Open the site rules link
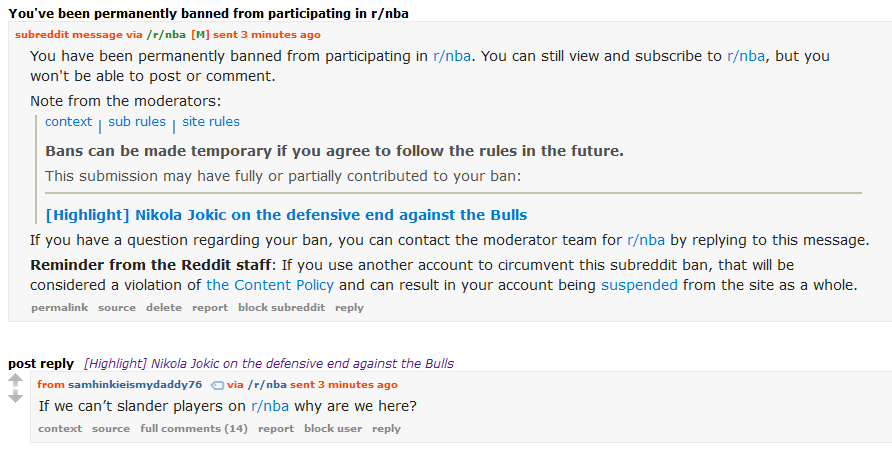The image size is (892, 449). click(x=211, y=122)
